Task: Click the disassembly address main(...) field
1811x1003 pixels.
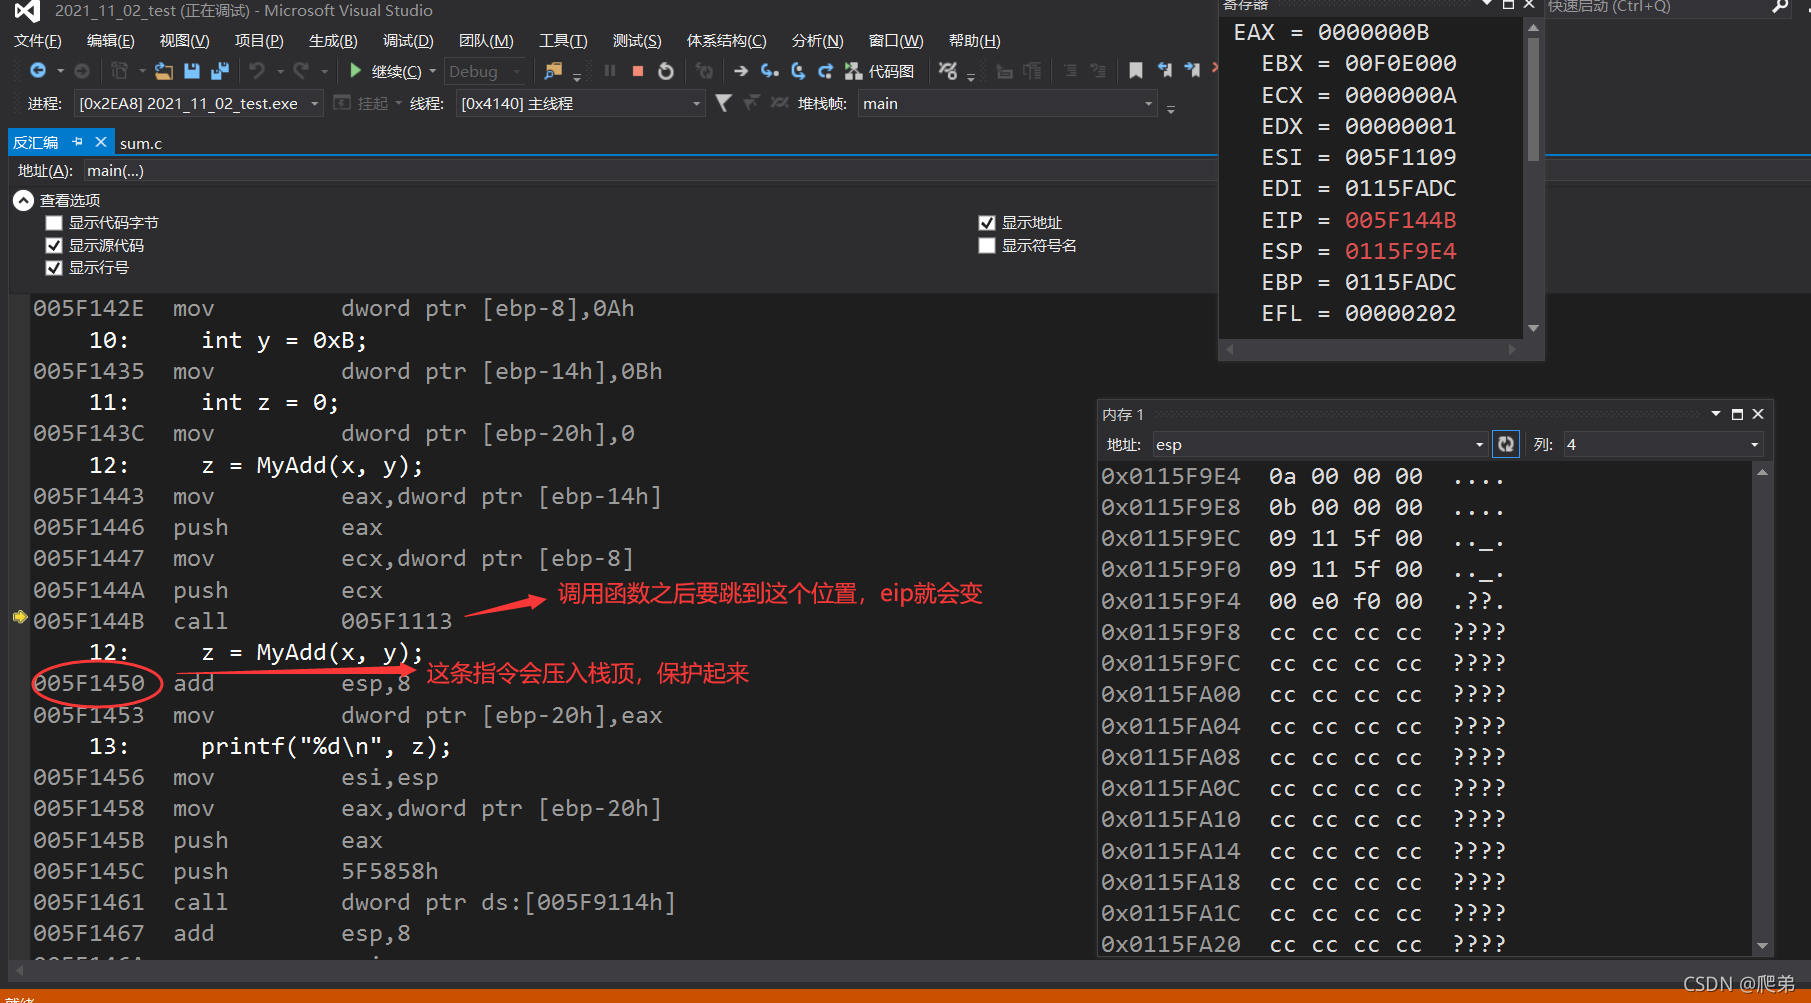Action: (648, 171)
